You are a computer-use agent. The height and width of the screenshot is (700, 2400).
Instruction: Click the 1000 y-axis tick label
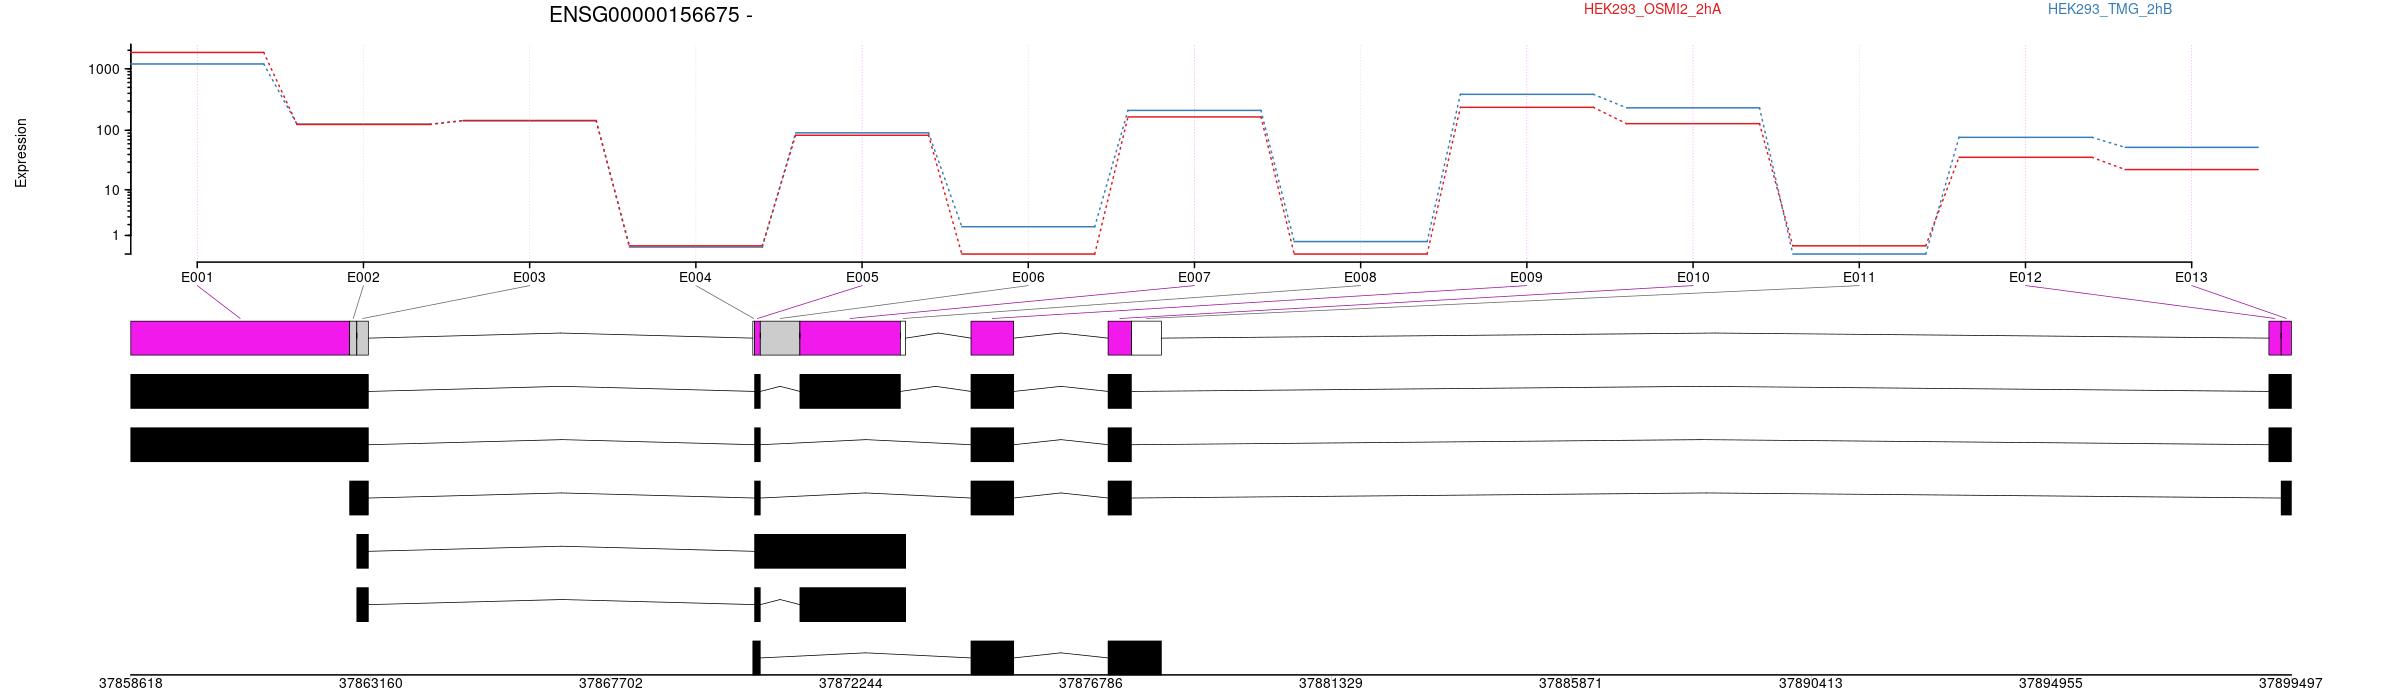point(104,69)
